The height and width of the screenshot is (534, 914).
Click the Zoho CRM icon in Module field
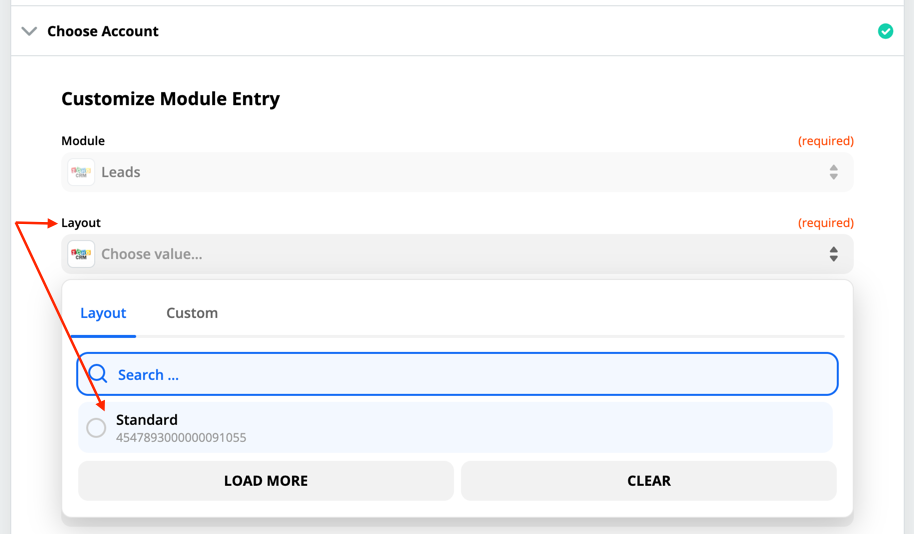81,172
